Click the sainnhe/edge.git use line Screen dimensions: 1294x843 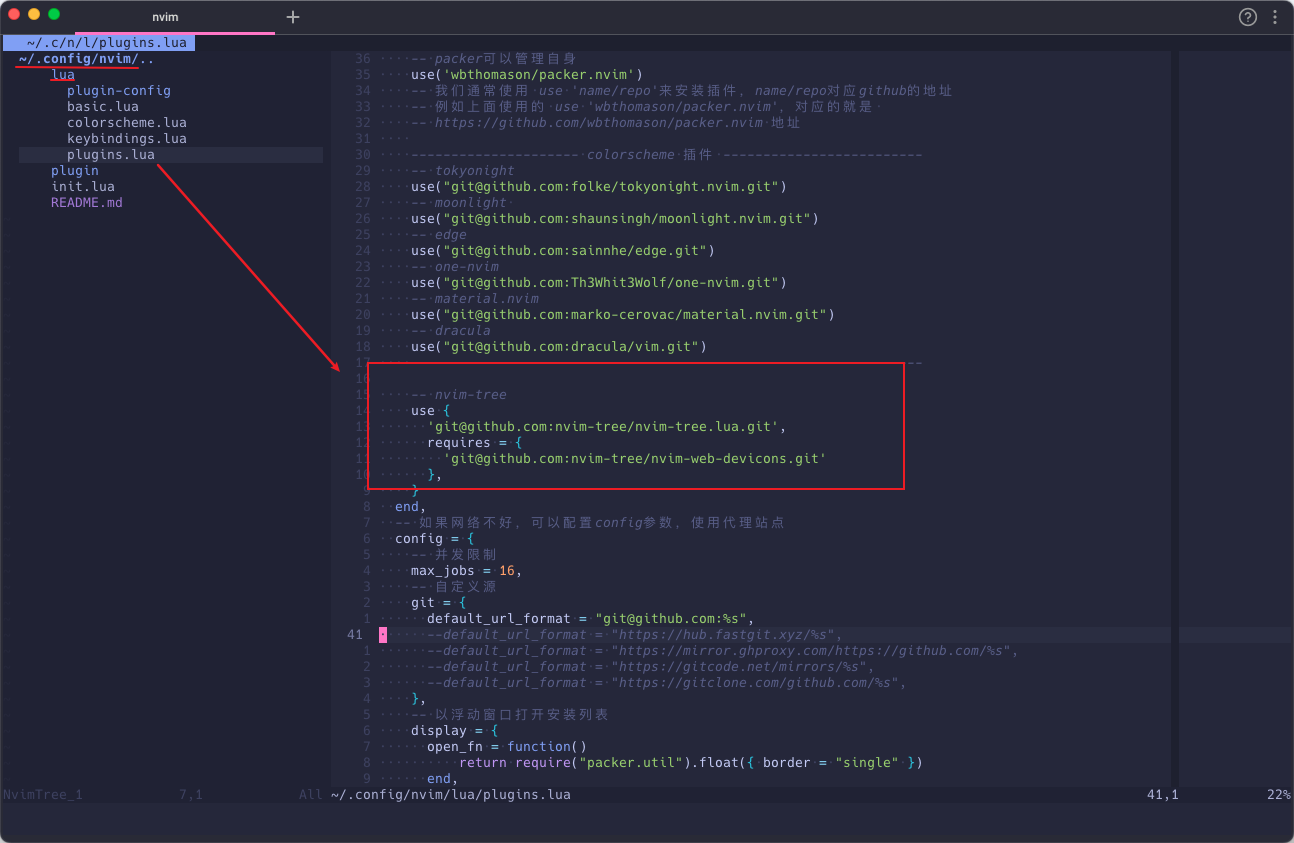click(x=563, y=251)
